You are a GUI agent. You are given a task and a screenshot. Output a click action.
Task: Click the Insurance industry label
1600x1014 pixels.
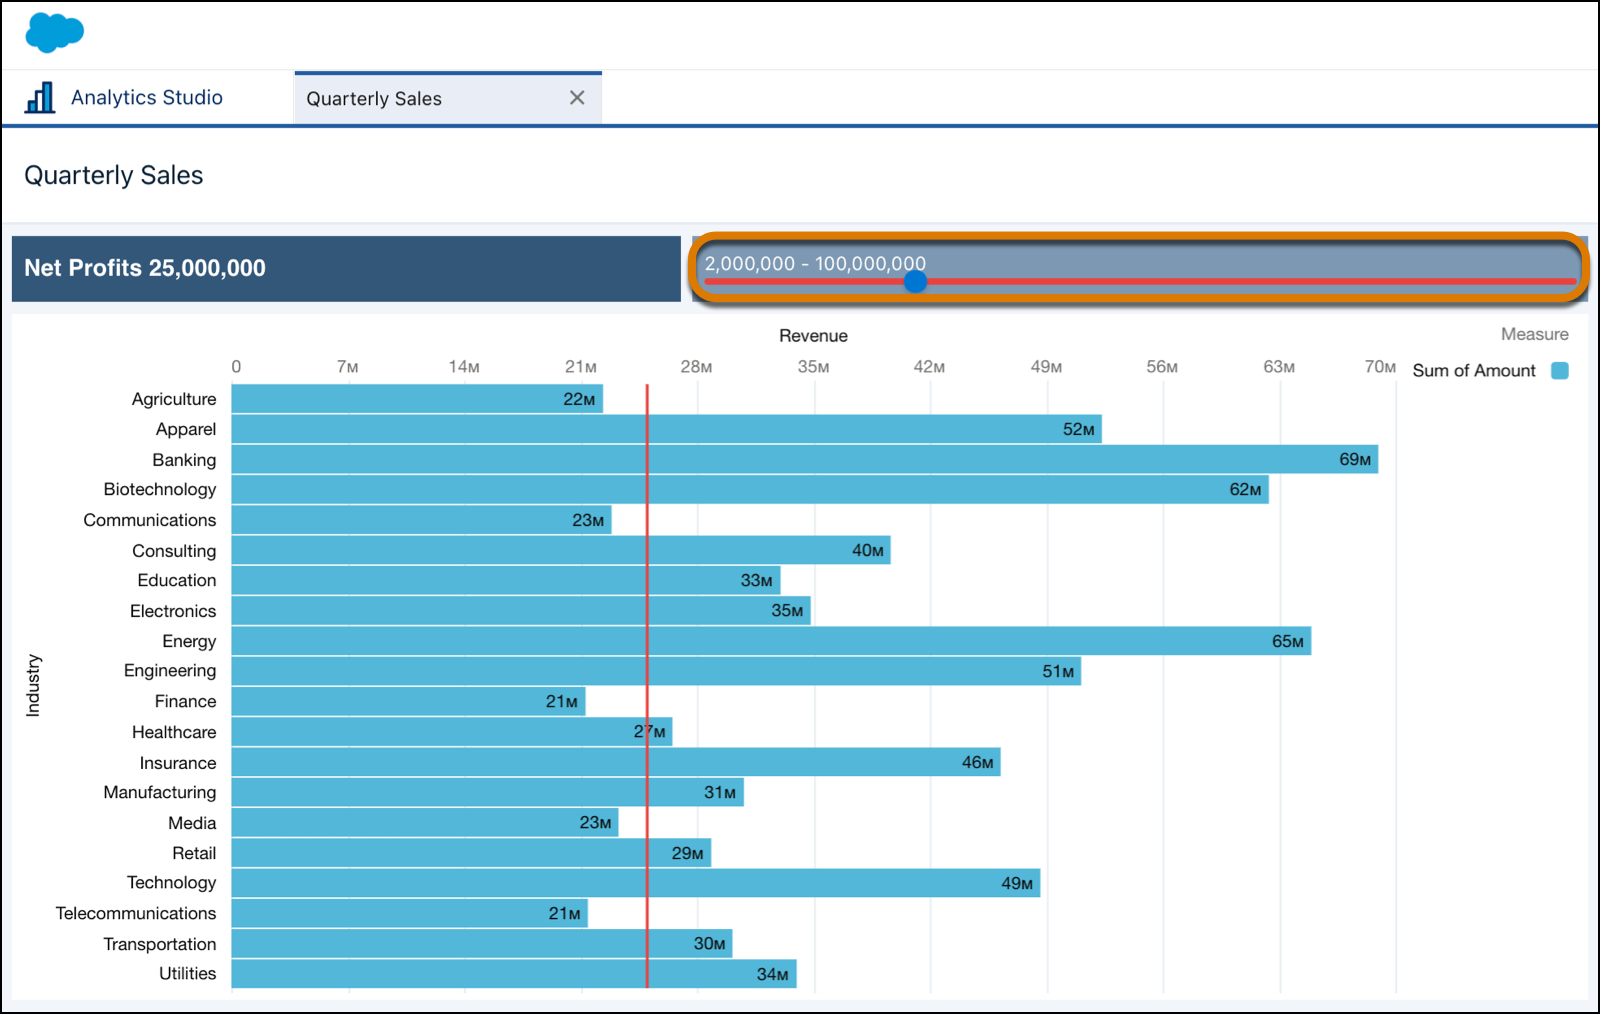pyautogui.click(x=178, y=763)
